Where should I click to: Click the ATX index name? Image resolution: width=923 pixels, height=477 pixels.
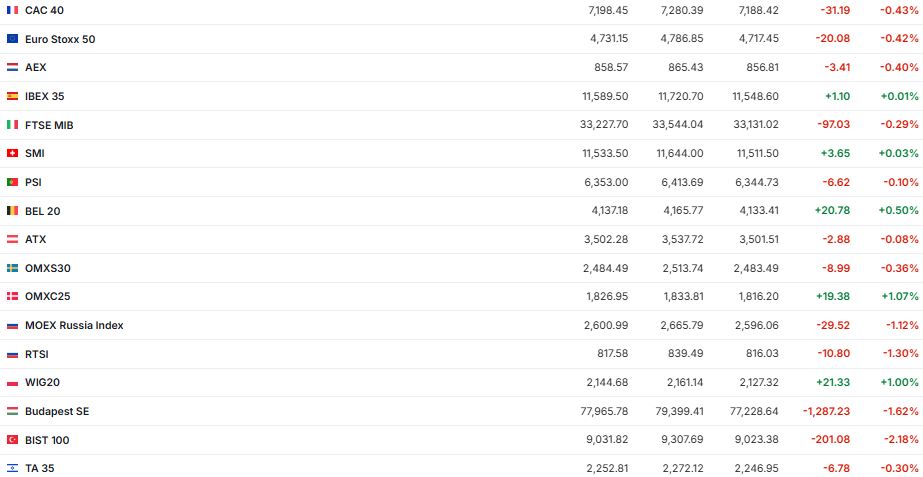coord(36,239)
